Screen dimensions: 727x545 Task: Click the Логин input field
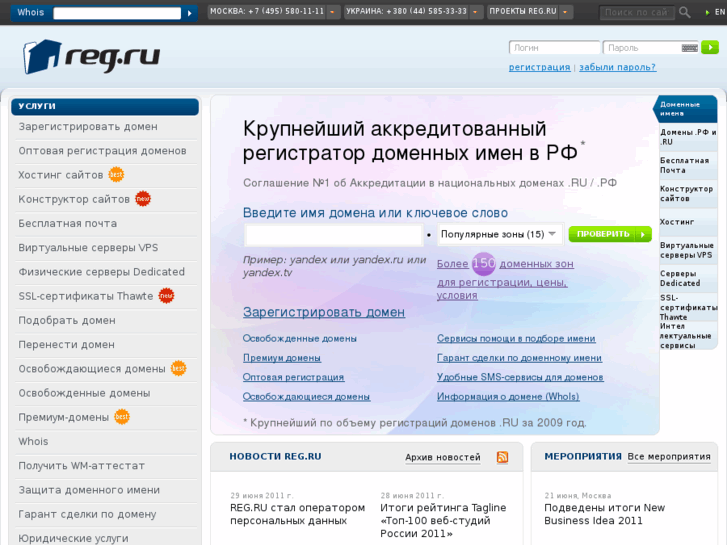(x=555, y=48)
